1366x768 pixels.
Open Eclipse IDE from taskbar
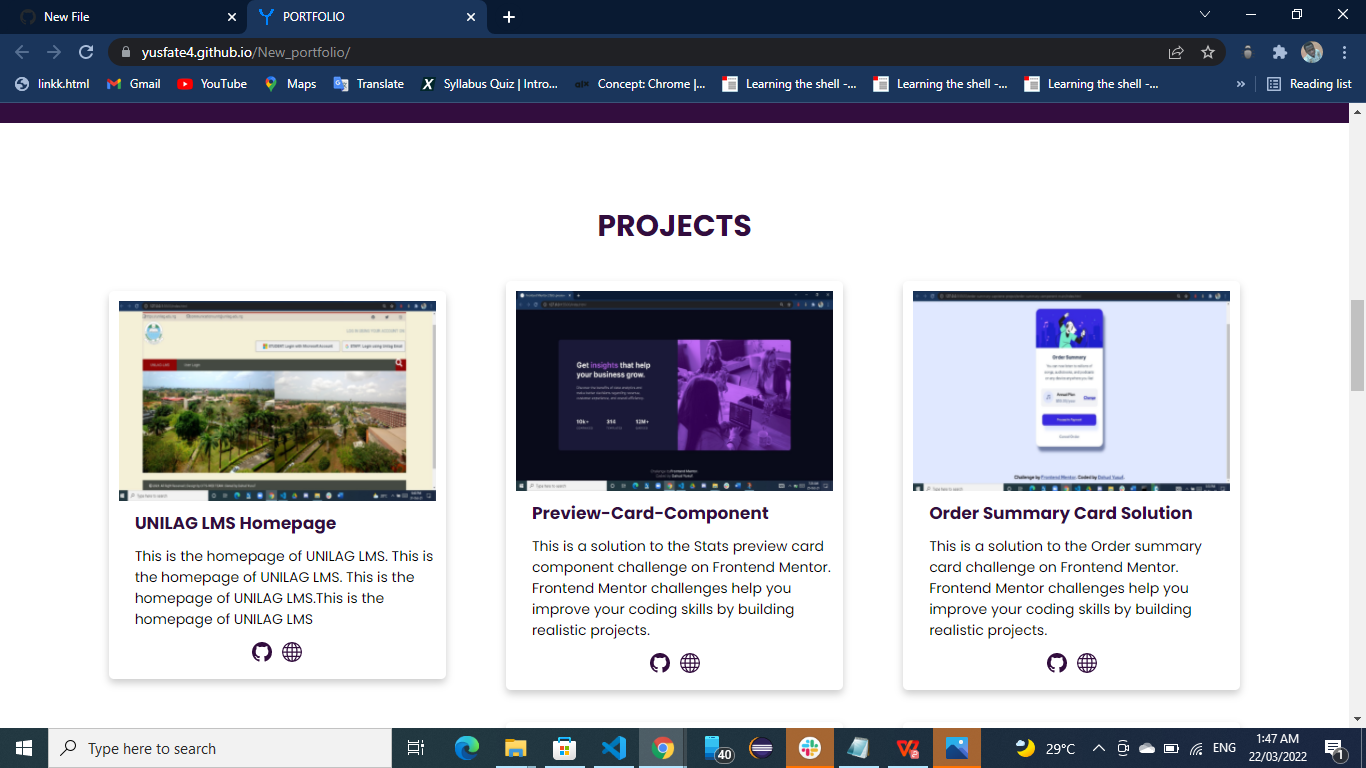[761, 748]
